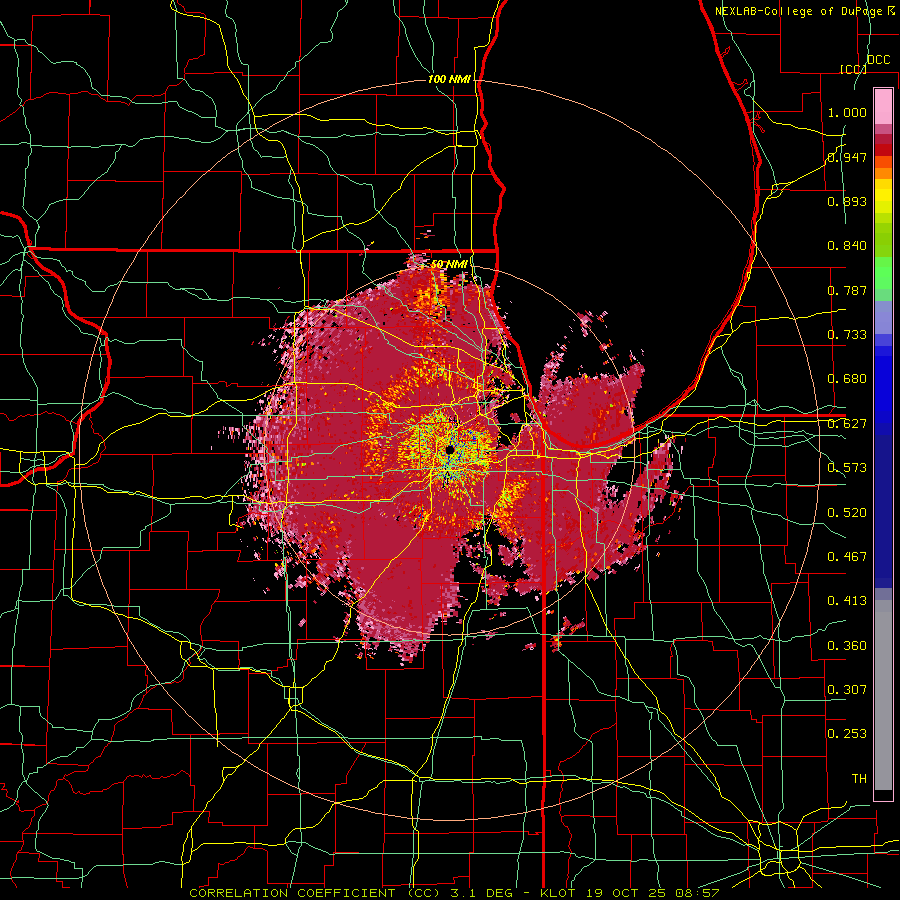Viewport: 900px width, 900px height.
Task: Click the 0.680 color scale label
Action: click(x=847, y=379)
